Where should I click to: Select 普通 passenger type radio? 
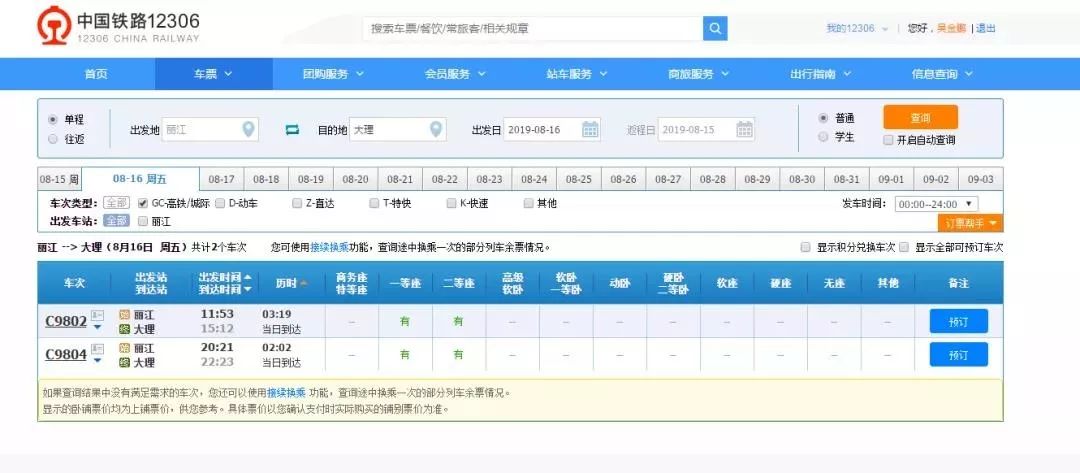pyautogui.click(x=823, y=118)
